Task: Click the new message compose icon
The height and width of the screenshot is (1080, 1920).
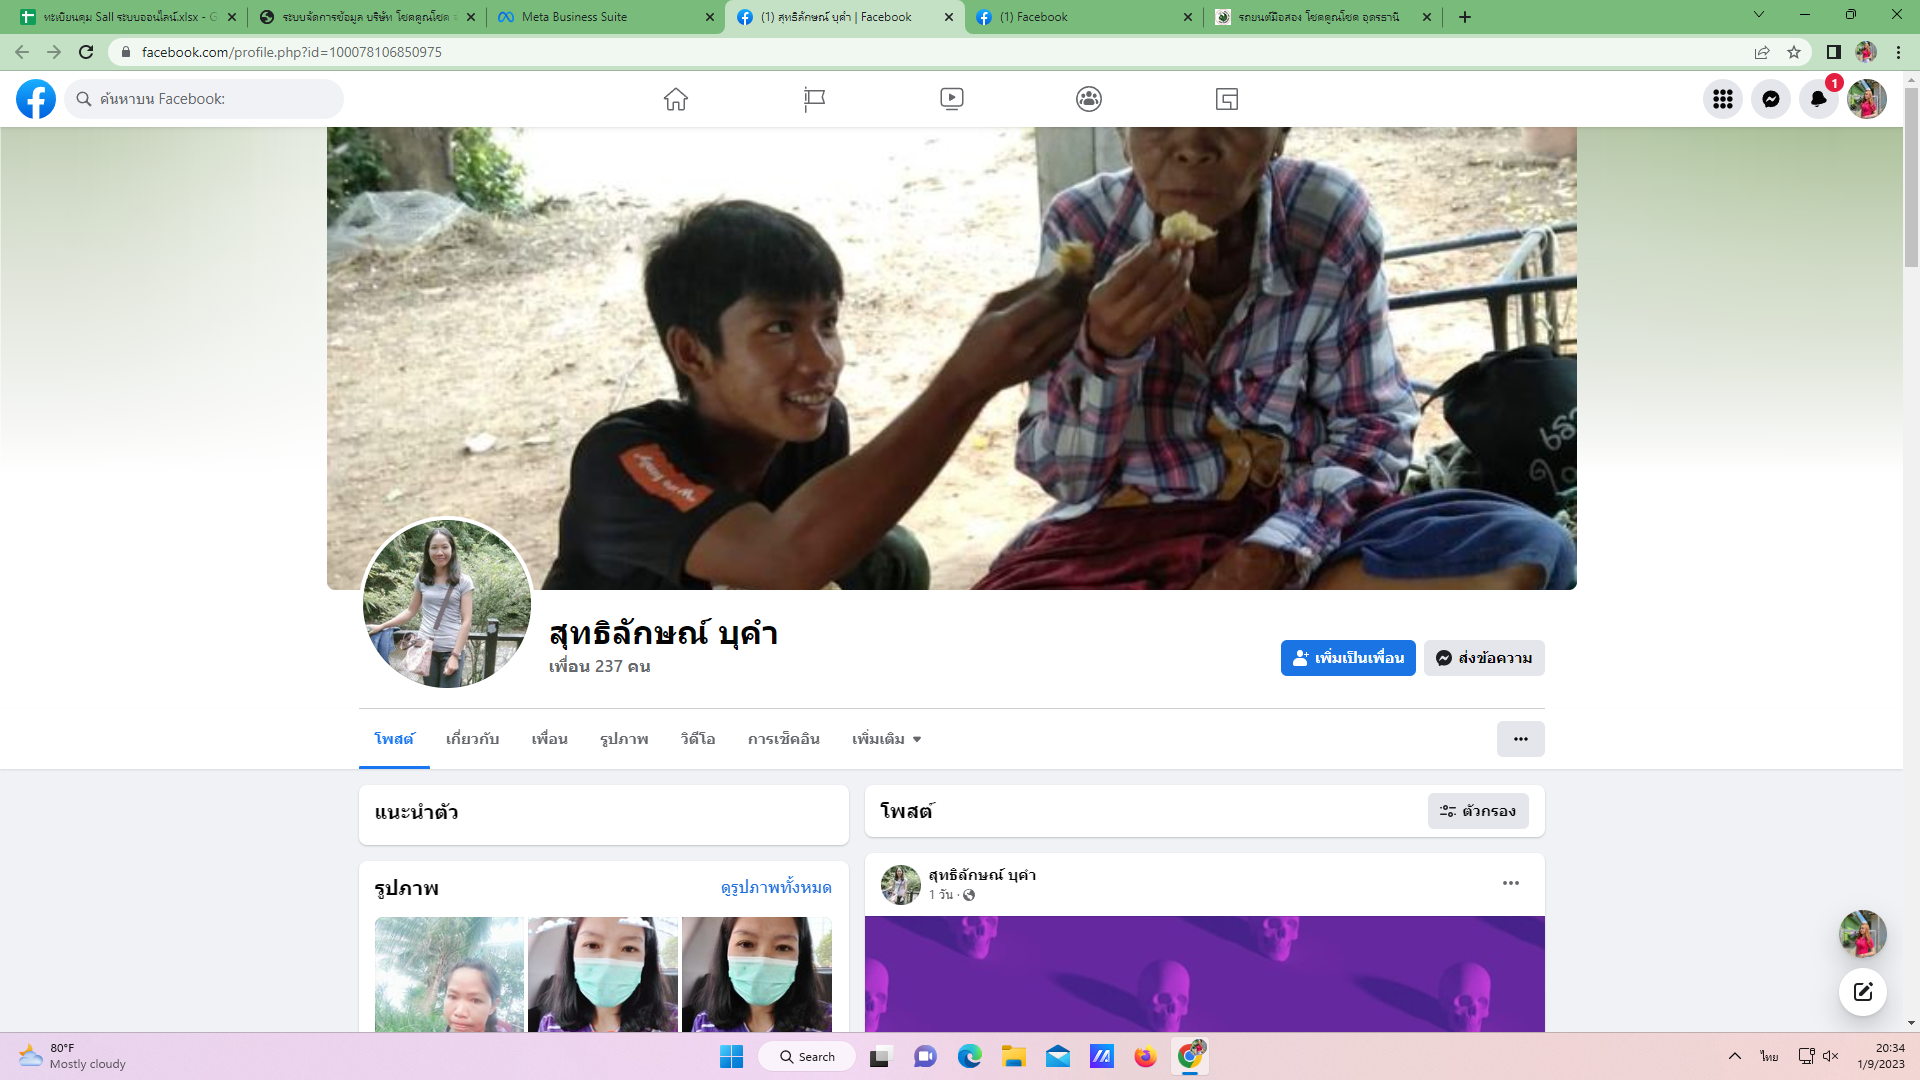Action: pos(1862,992)
